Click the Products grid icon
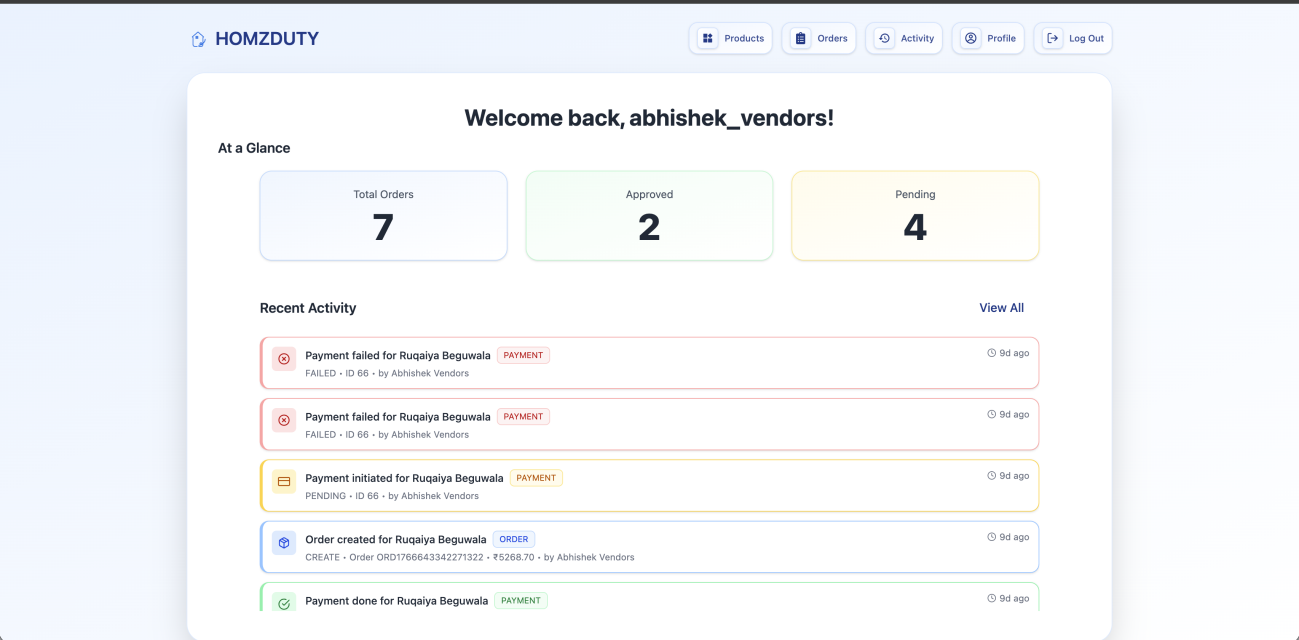Screen dimensions: 1299x640 708,38
